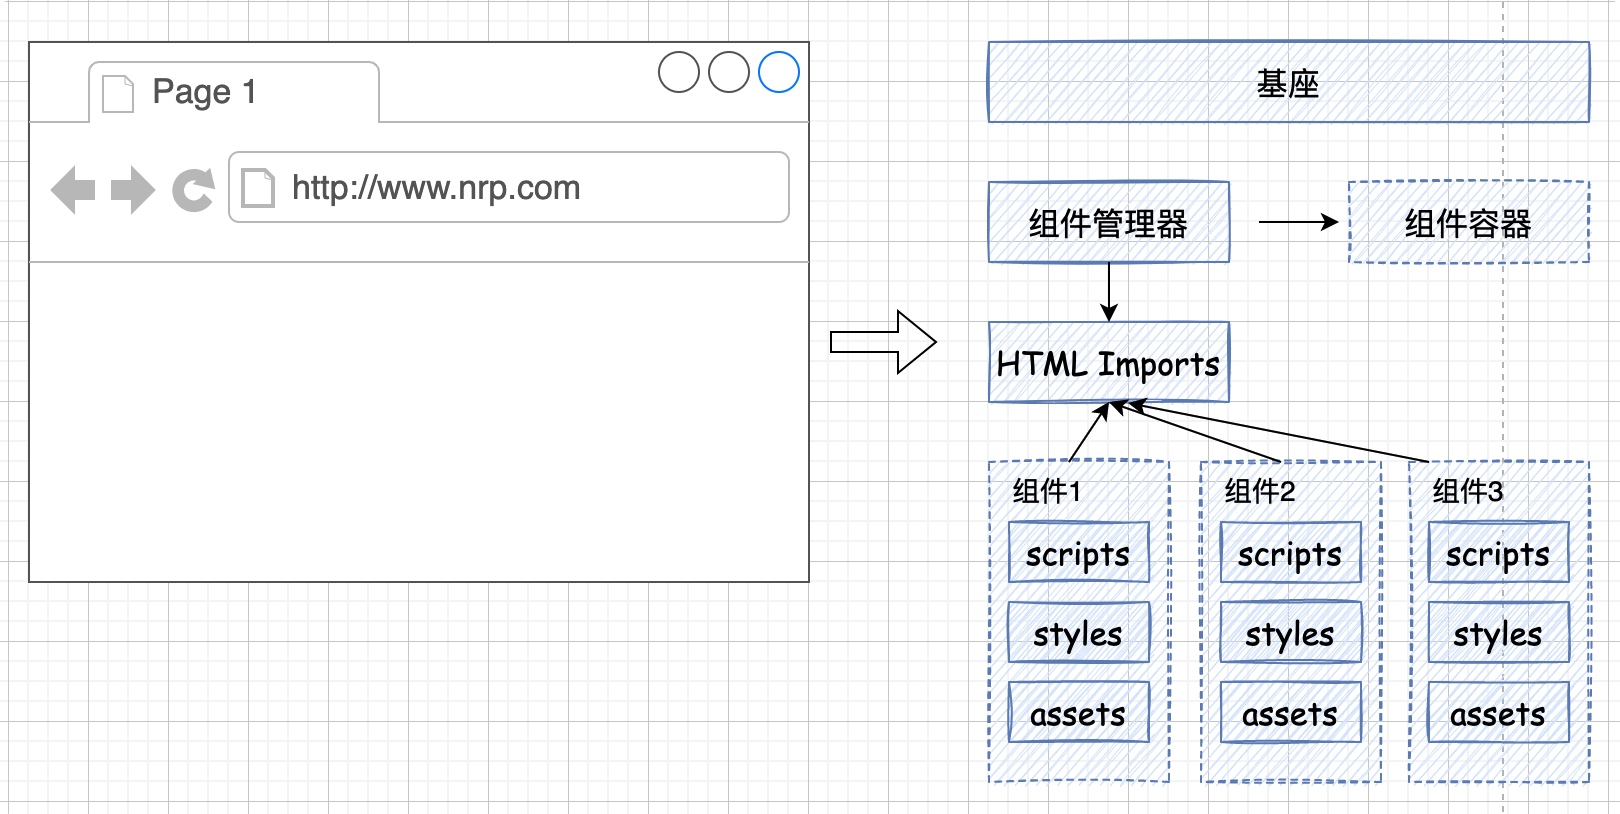Select the scripts box in 组件3

click(x=1498, y=552)
